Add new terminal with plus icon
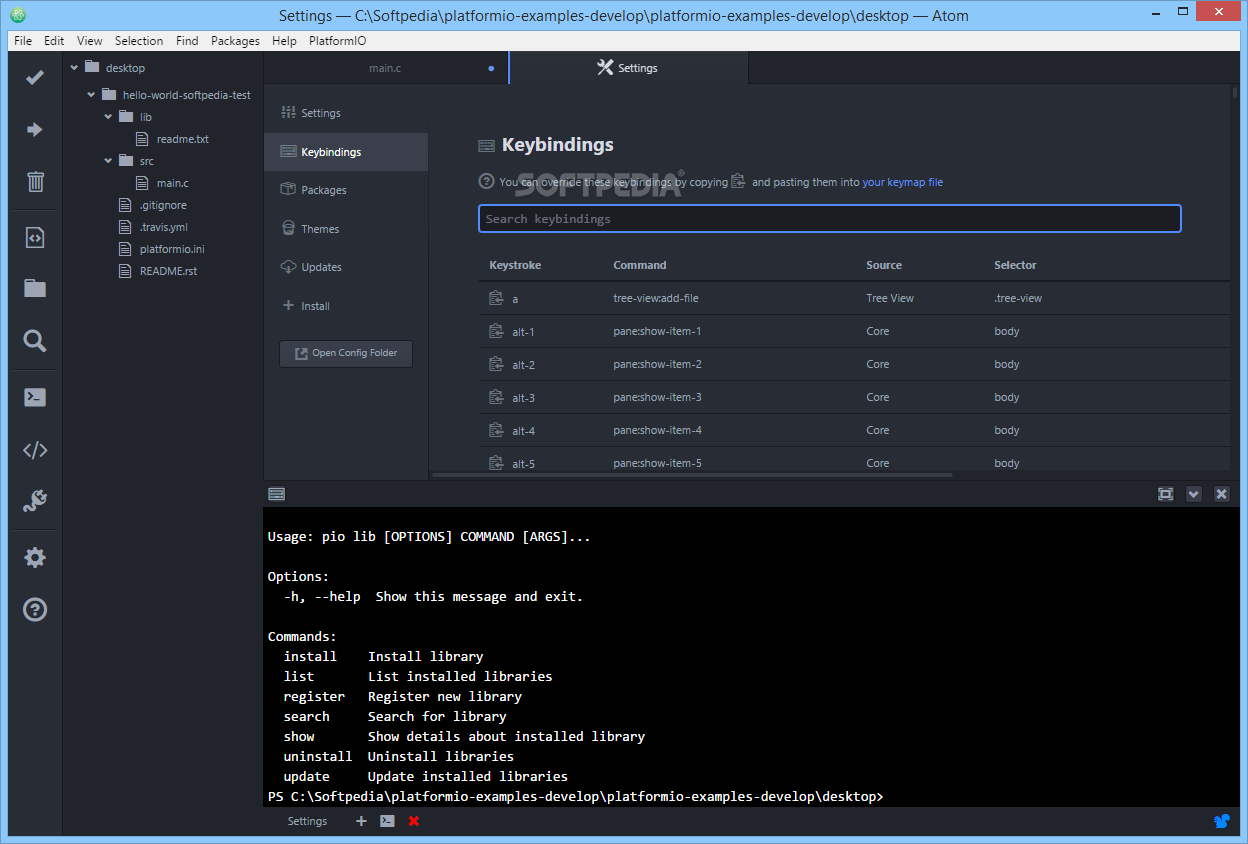This screenshot has height=844, width=1248. coord(361,821)
